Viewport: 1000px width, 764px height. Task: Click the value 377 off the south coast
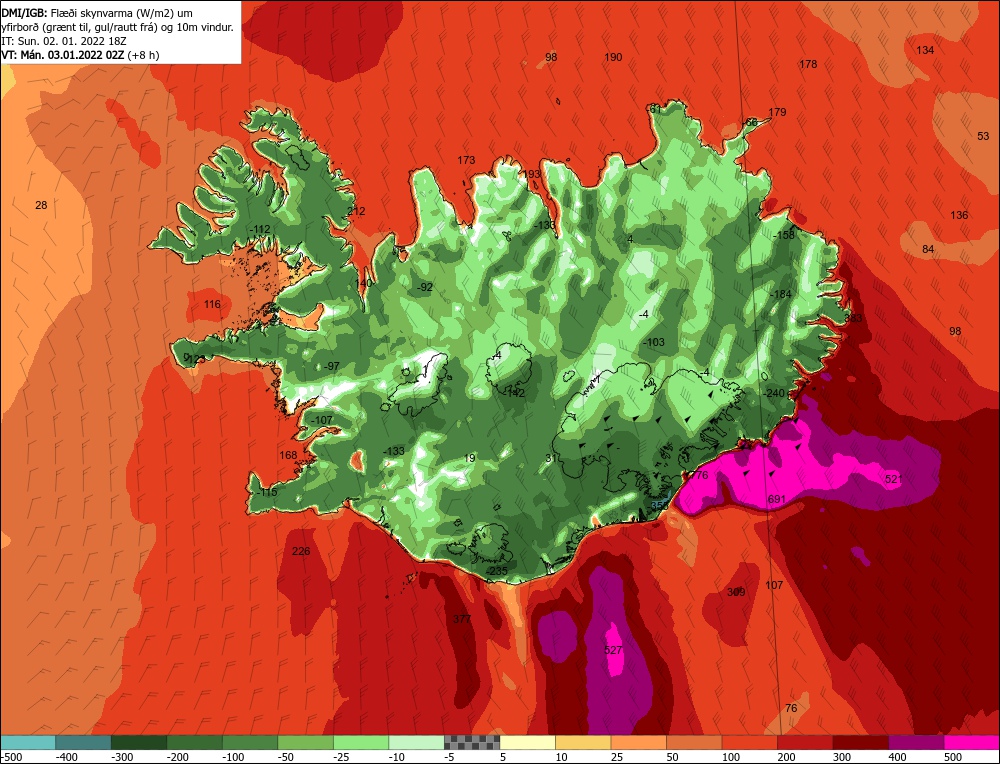click(x=462, y=619)
